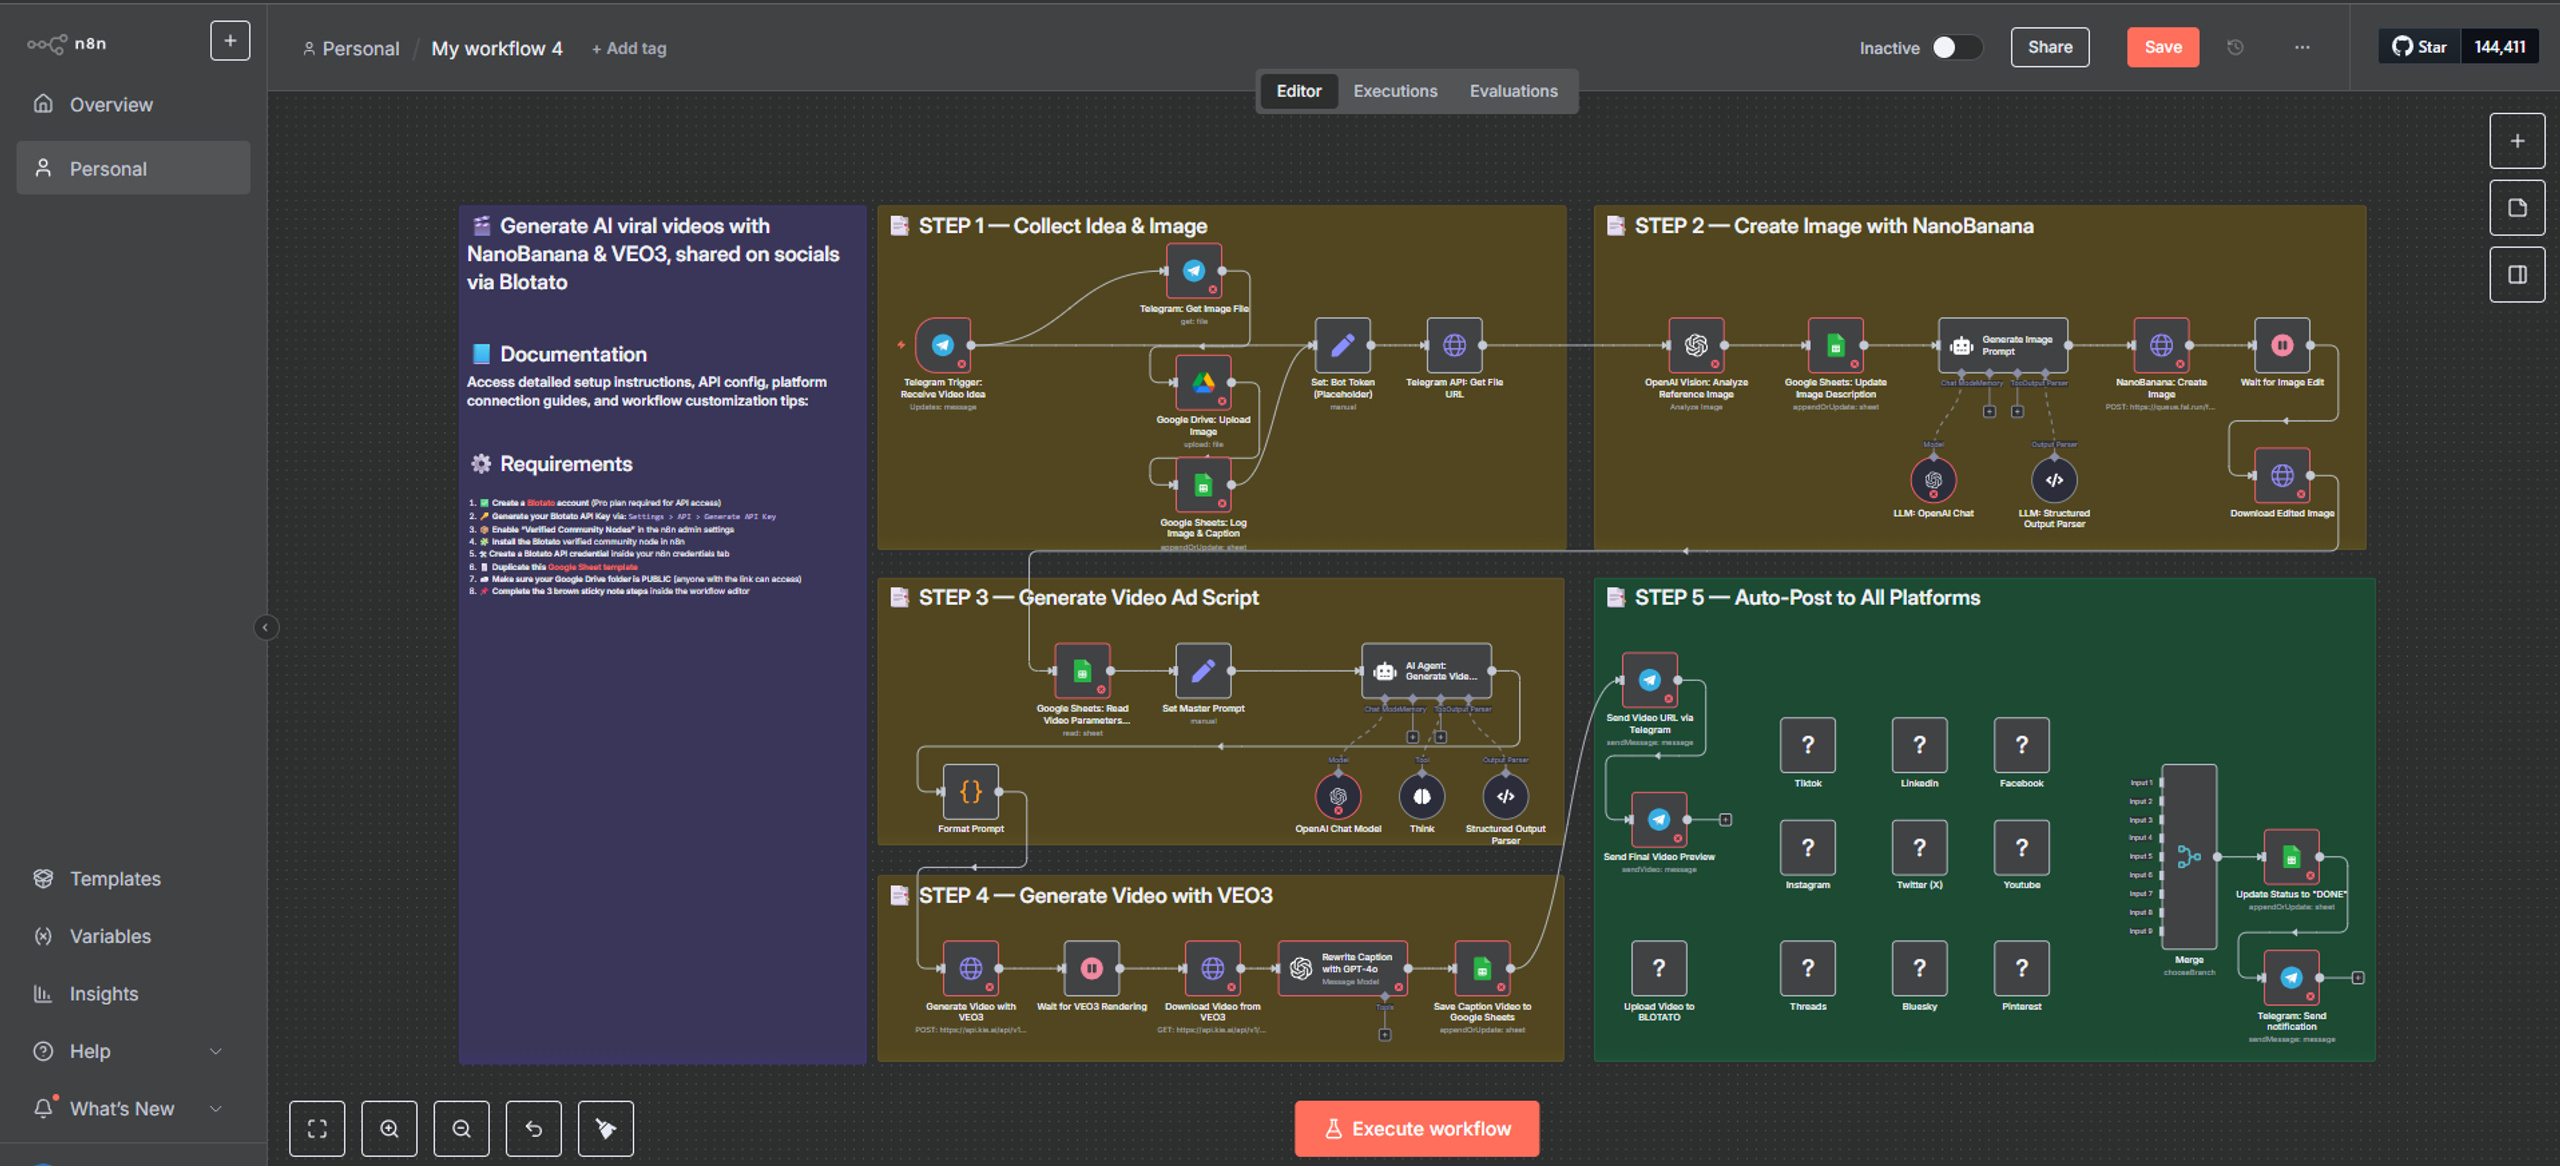The image size is (2560, 1166).
Task: Switch to the Evaluations tab
Action: 1513,91
